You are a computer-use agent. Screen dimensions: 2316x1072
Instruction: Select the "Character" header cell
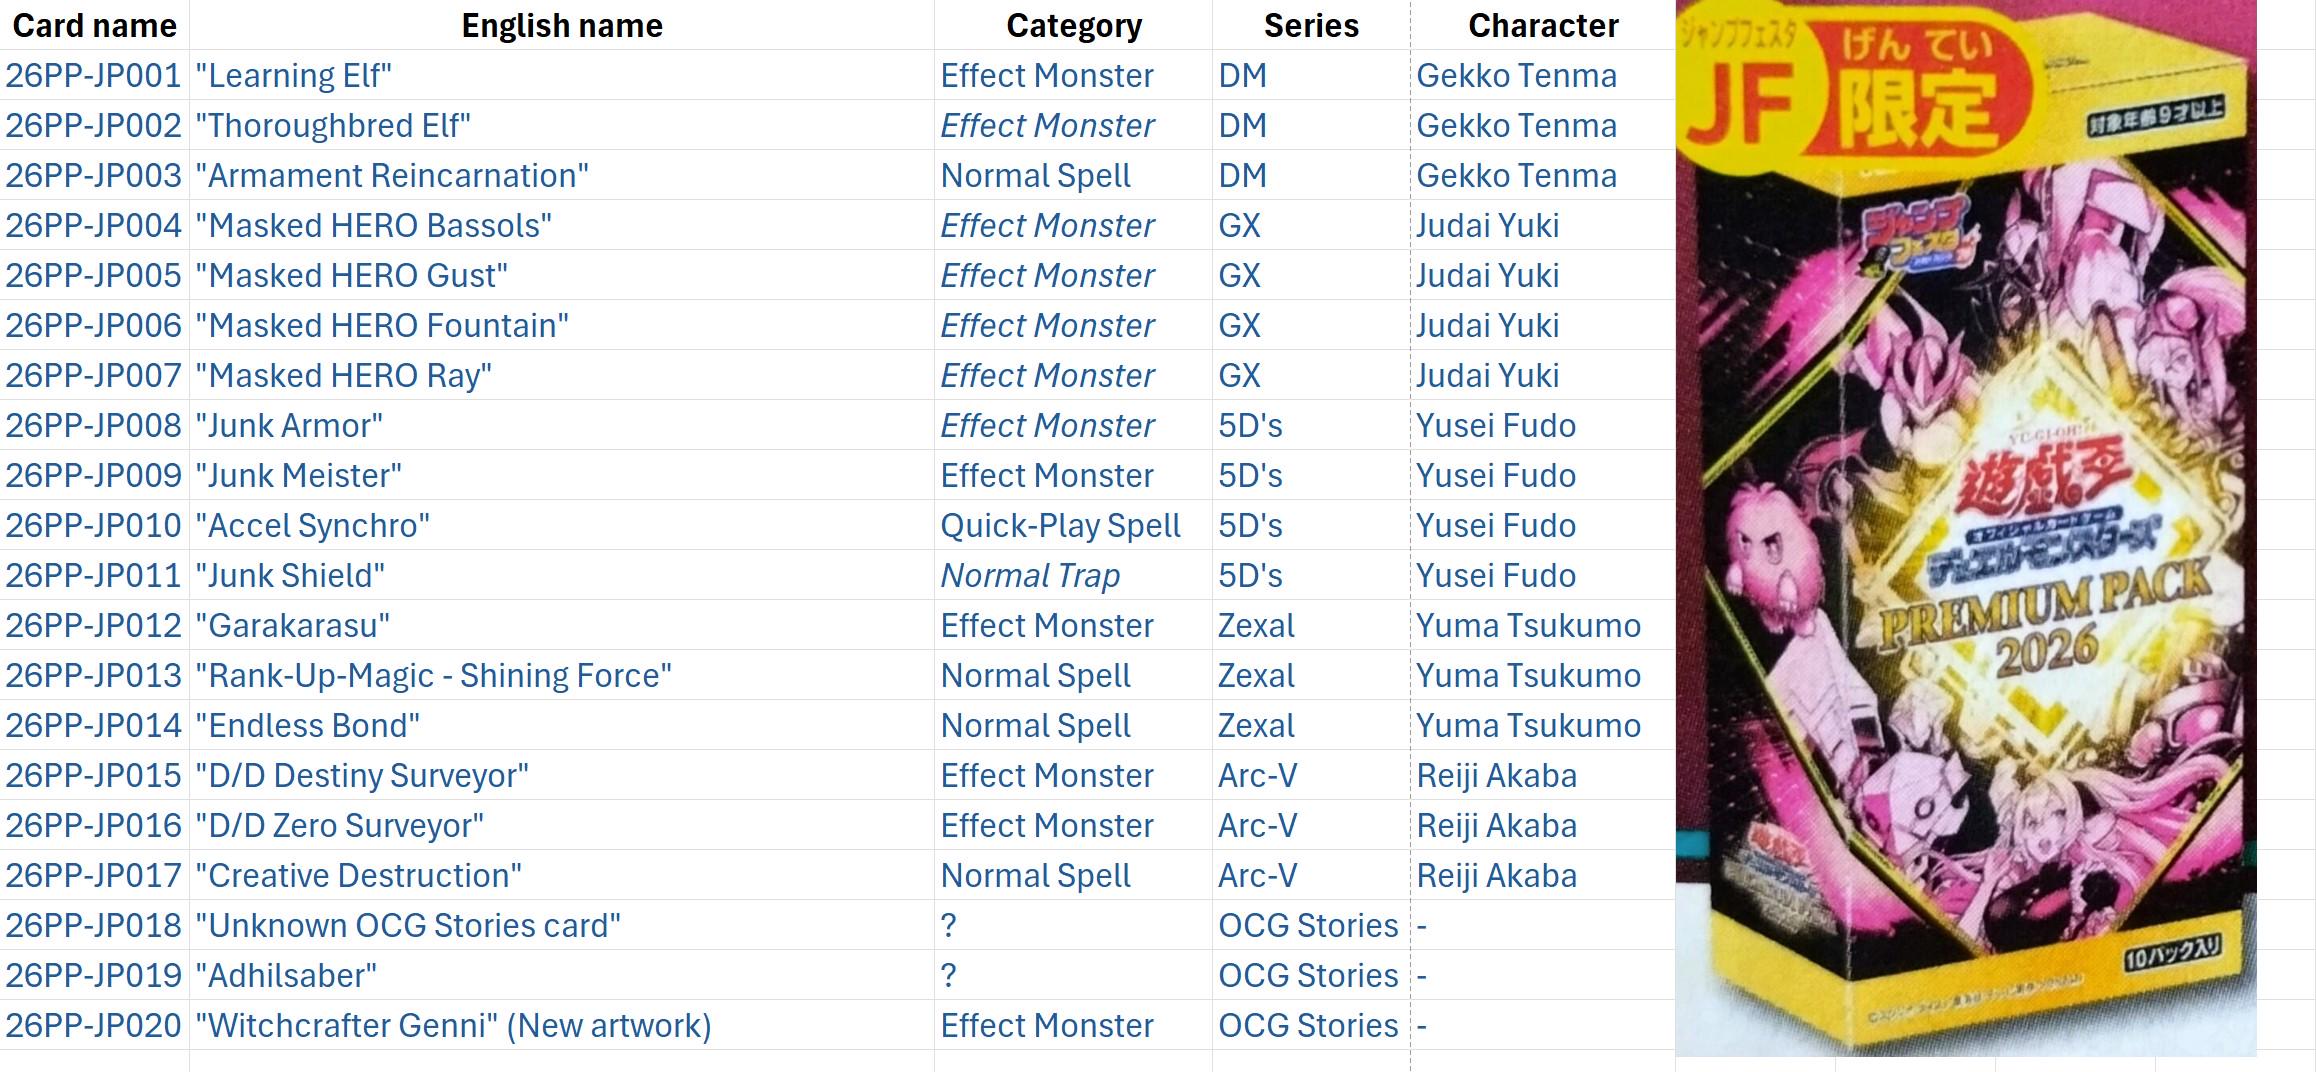click(x=1542, y=25)
